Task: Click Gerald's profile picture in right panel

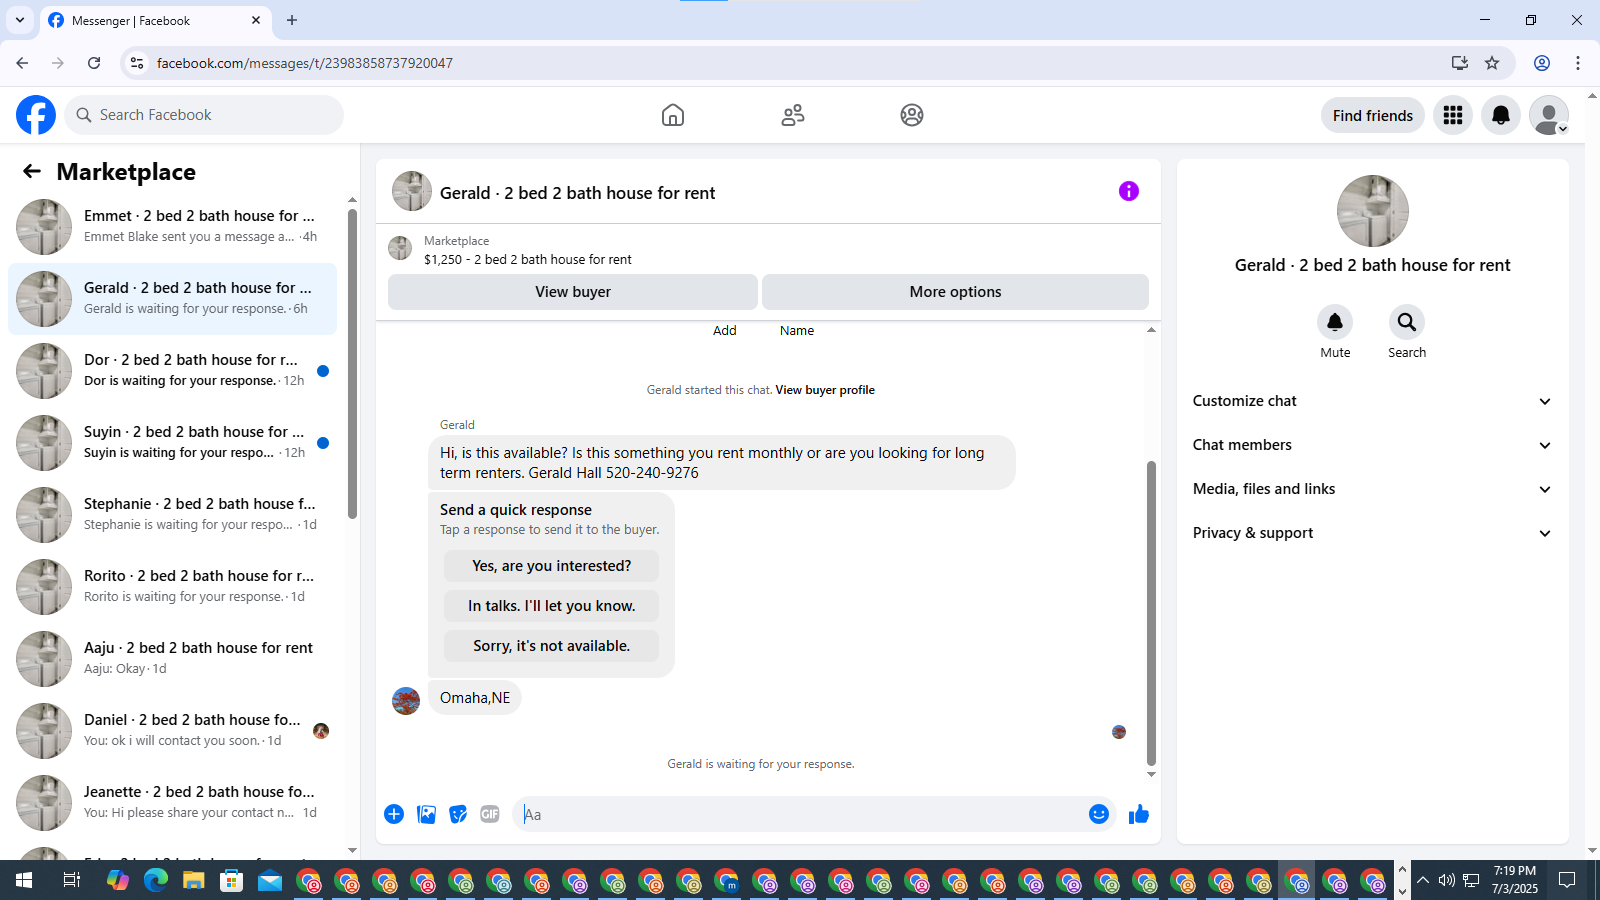Action: tap(1373, 211)
